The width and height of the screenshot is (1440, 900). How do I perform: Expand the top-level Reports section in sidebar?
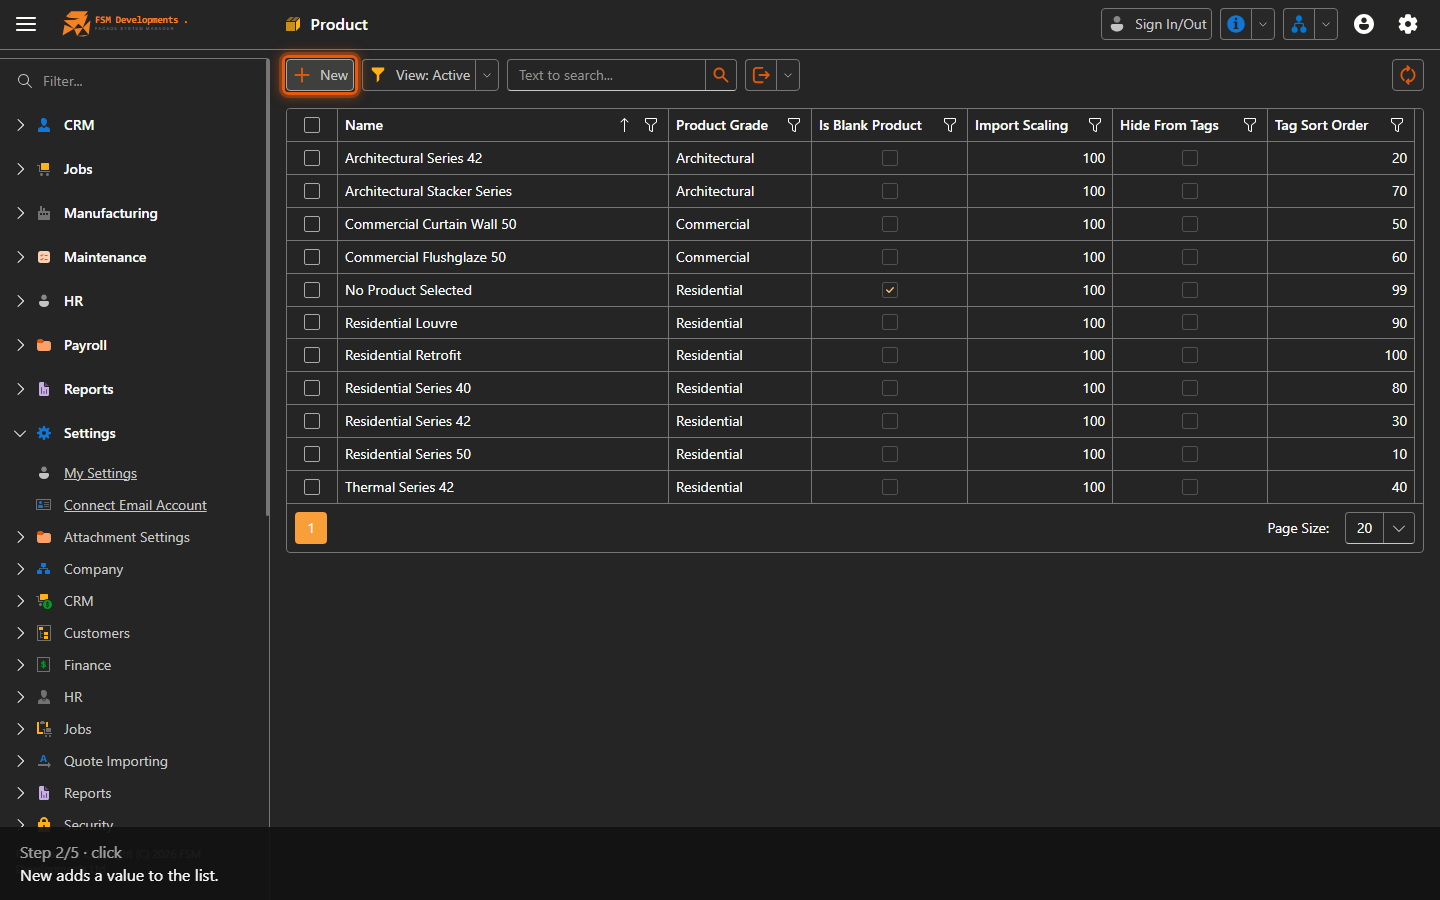click(20, 389)
